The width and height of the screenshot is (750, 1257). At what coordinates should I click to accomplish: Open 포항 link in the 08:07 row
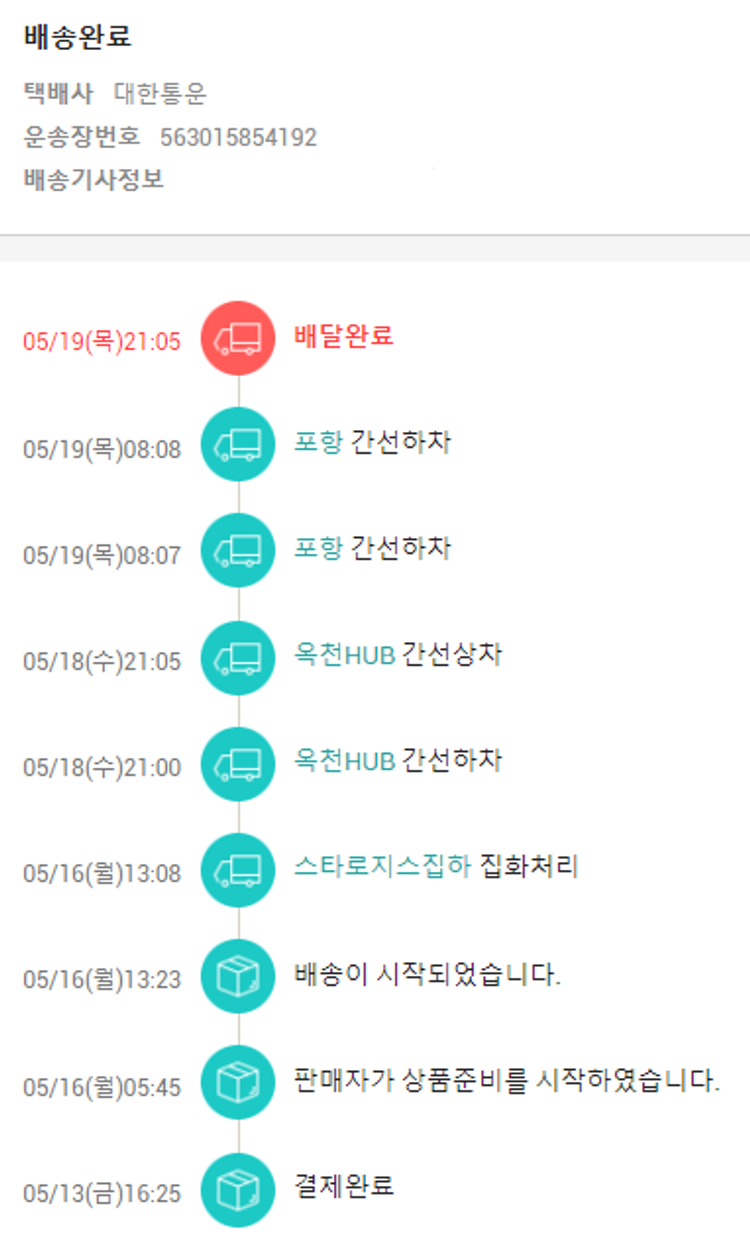[318, 548]
